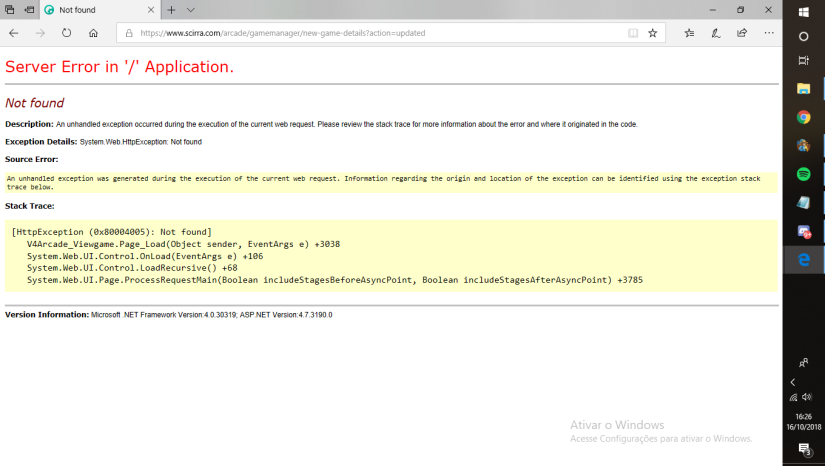825x466 pixels.
Task: Add this page to favorites
Action: coord(652,33)
